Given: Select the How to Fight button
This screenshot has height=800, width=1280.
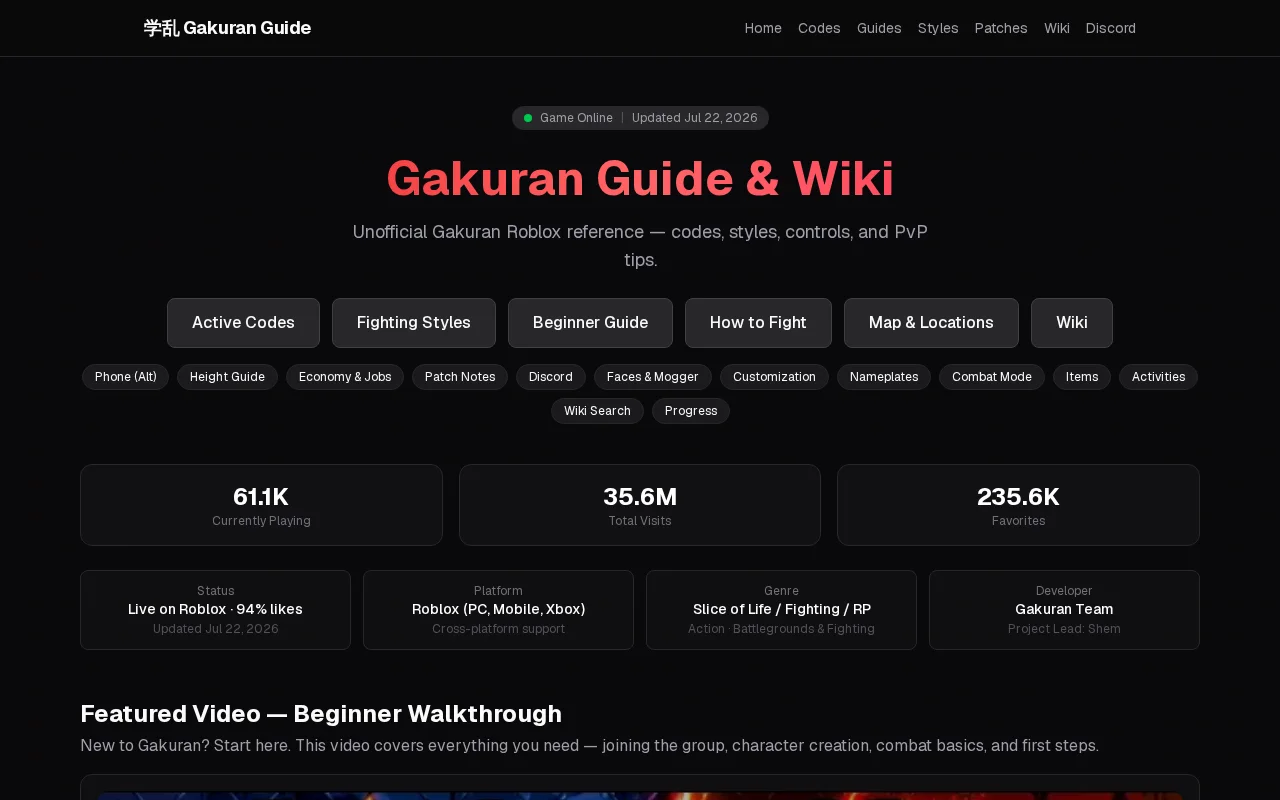Looking at the screenshot, I should (x=758, y=323).
